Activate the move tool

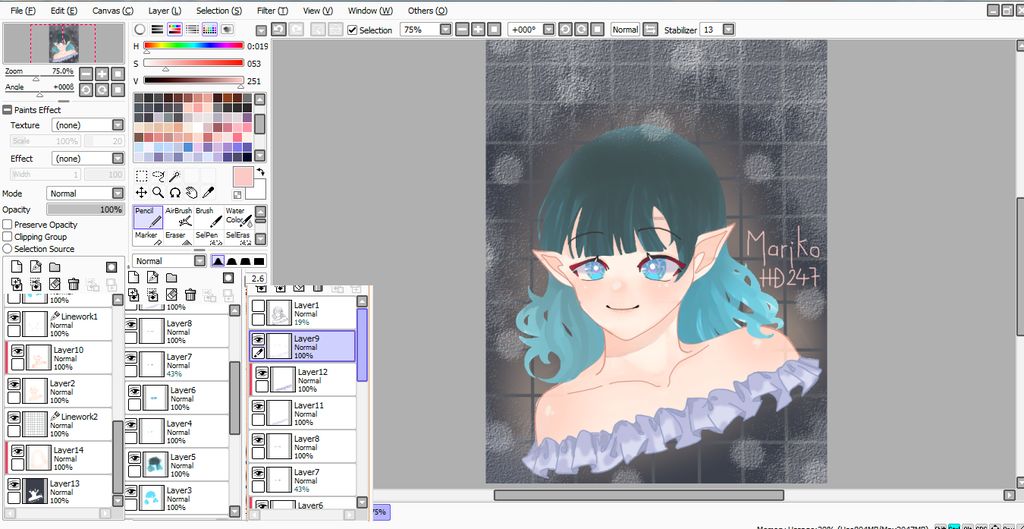point(141,192)
